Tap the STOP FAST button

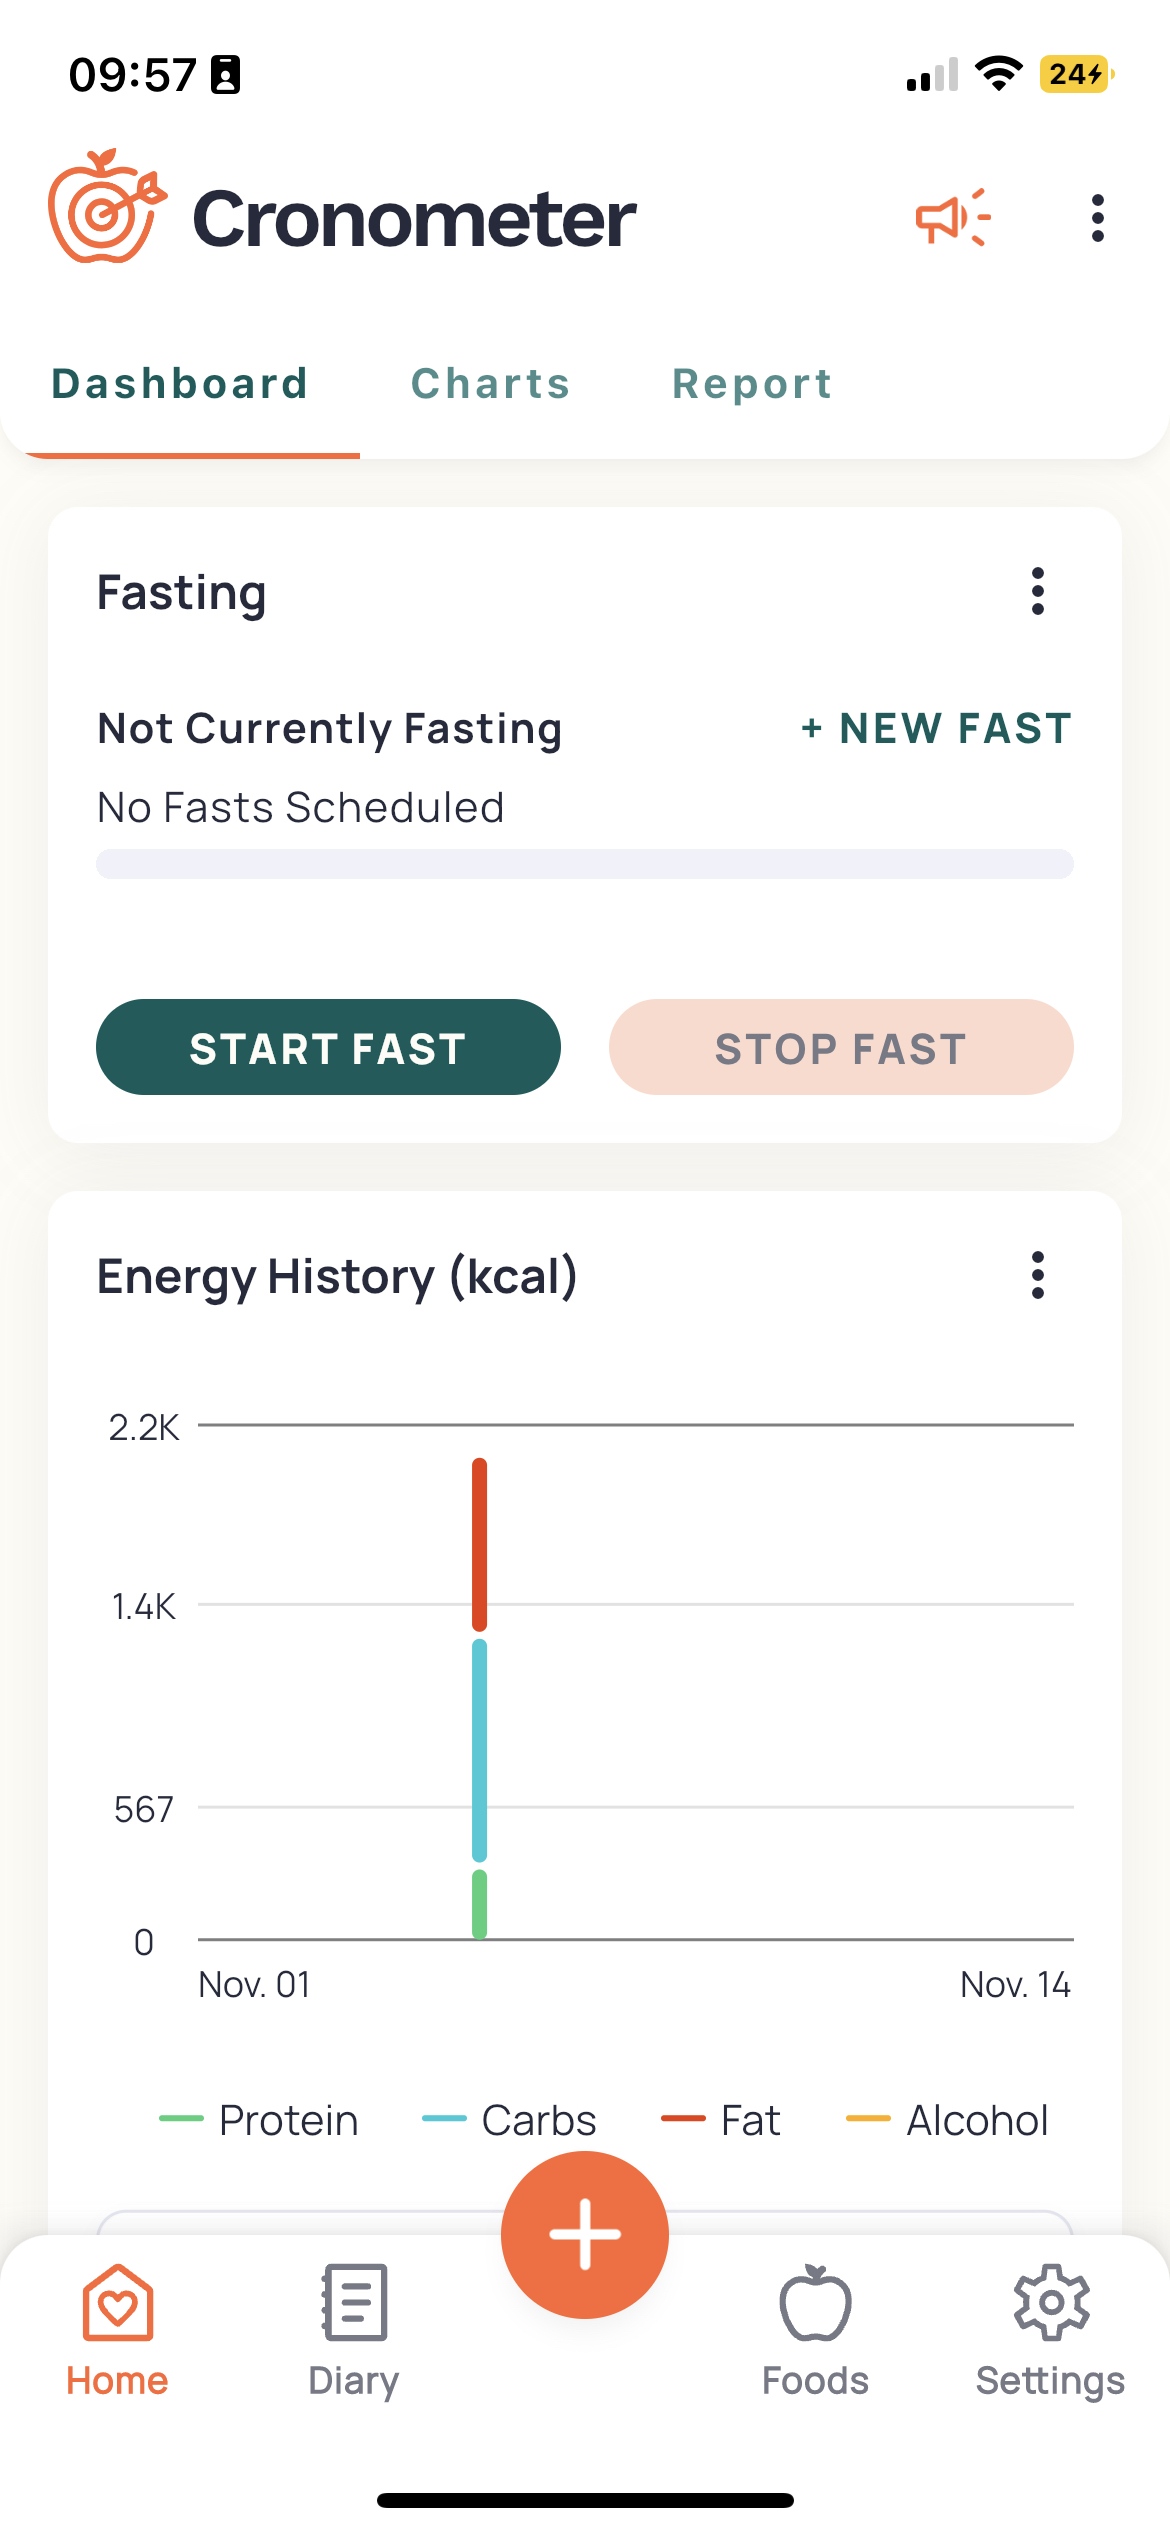click(x=841, y=1047)
